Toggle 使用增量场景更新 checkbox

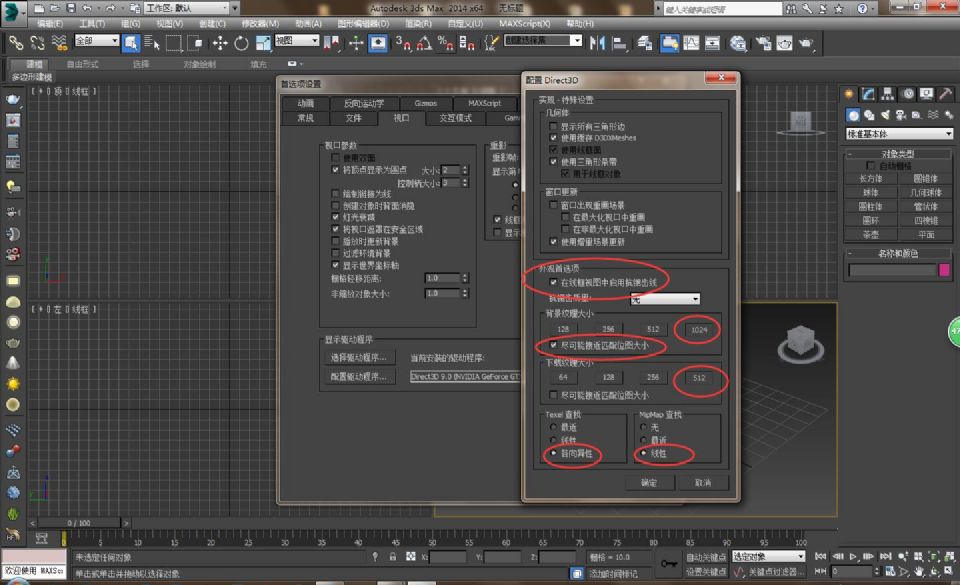(553, 242)
